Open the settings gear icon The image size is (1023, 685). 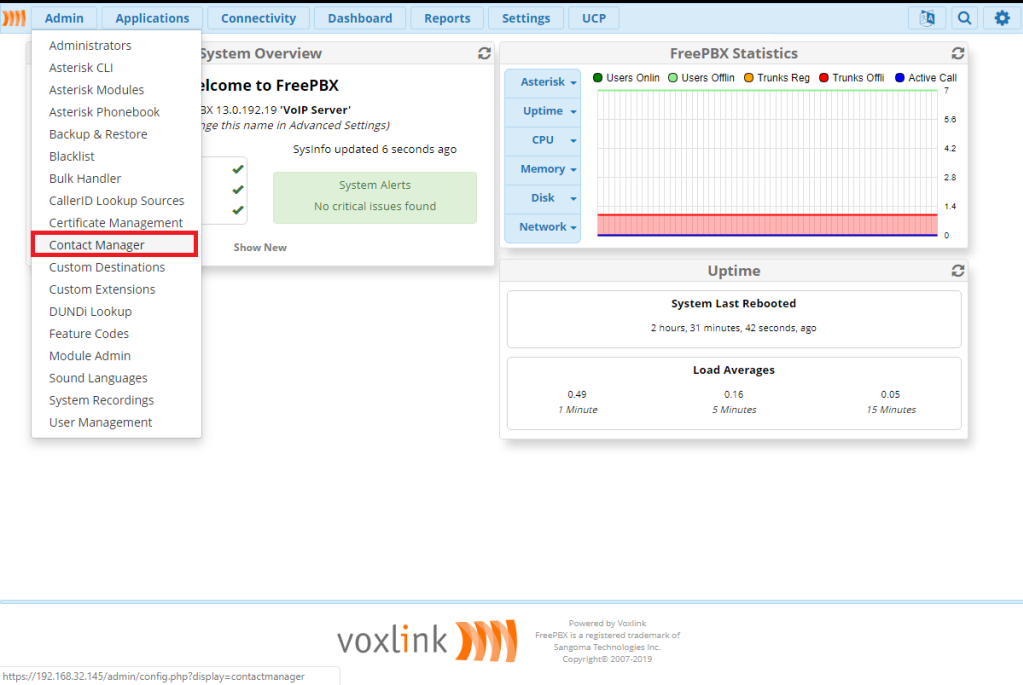coord(1001,18)
